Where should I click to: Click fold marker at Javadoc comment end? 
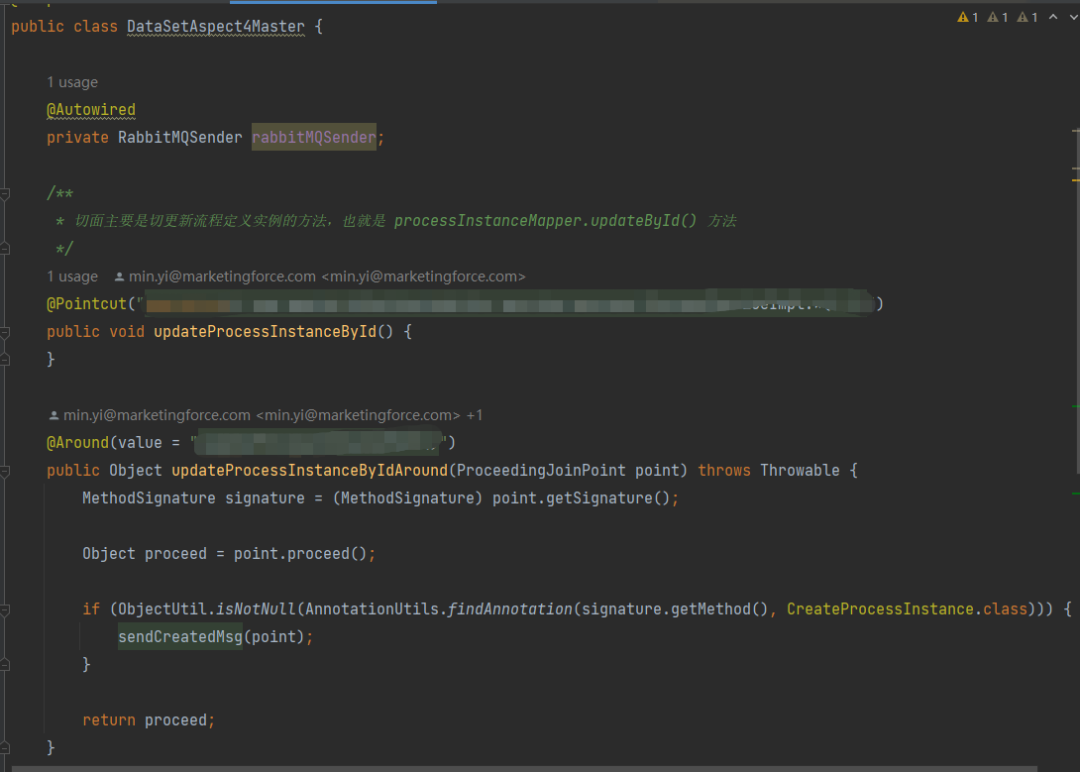click(5, 249)
